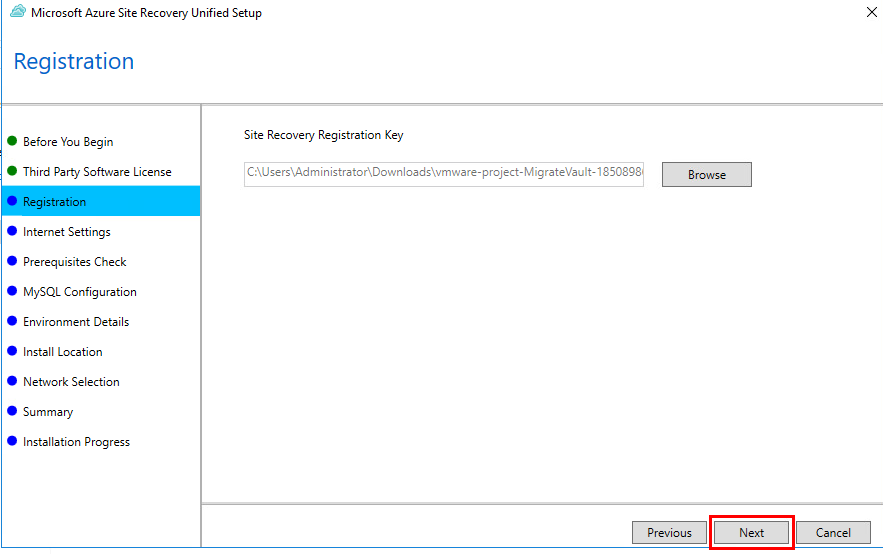Click the blue dot beside Network Selection

pyautogui.click(x=12, y=381)
